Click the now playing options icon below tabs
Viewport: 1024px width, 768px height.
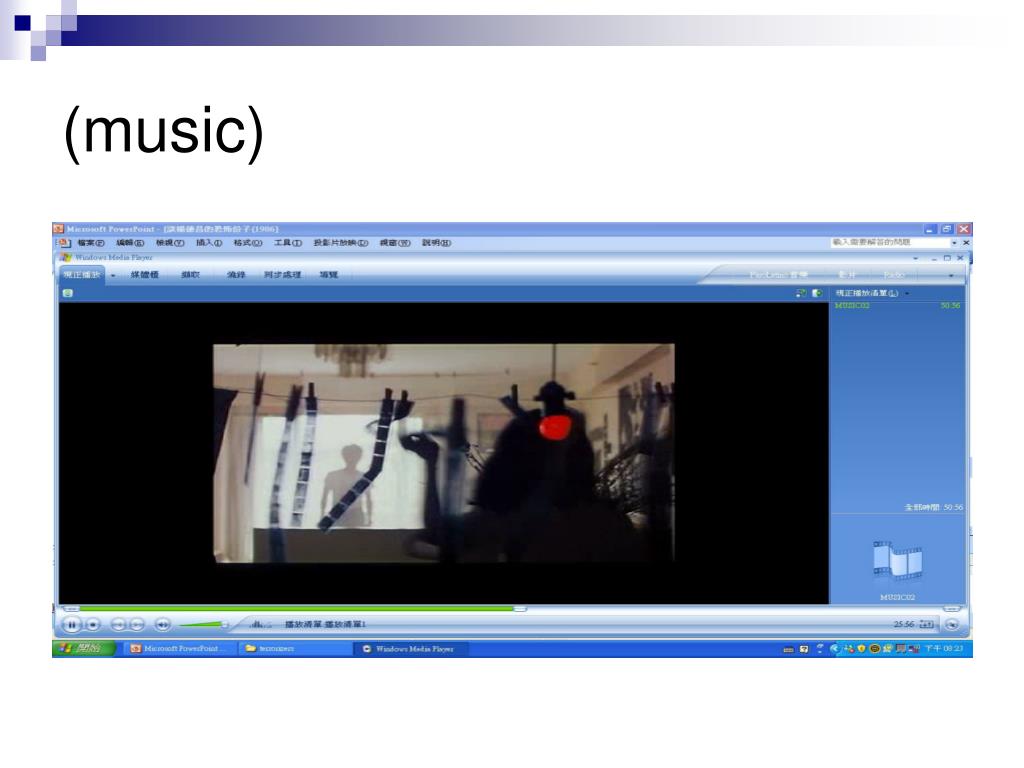tap(67, 293)
